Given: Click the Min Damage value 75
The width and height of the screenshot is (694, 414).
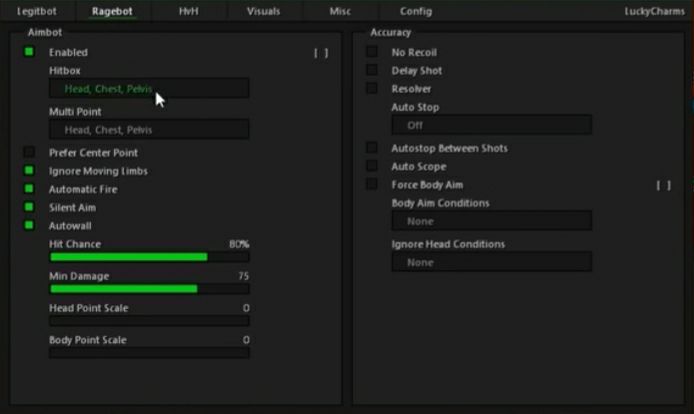Looking at the screenshot, I should (x=243, y=276).
